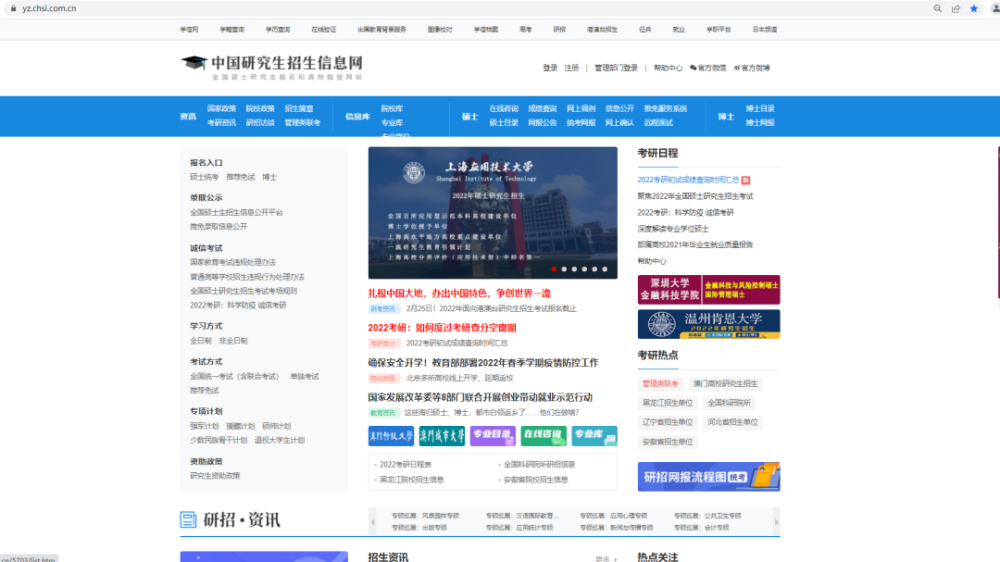Click the bookmark star icon

974,8
